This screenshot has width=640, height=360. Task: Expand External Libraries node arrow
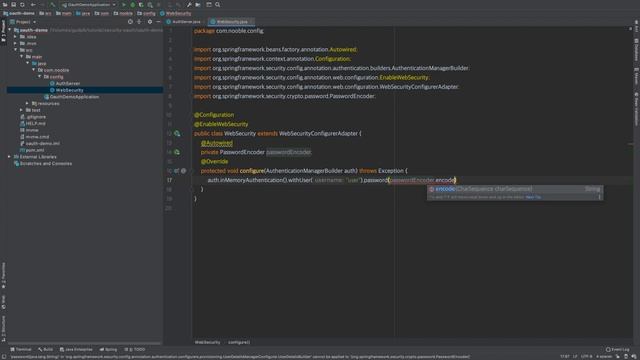coord(9,157)
